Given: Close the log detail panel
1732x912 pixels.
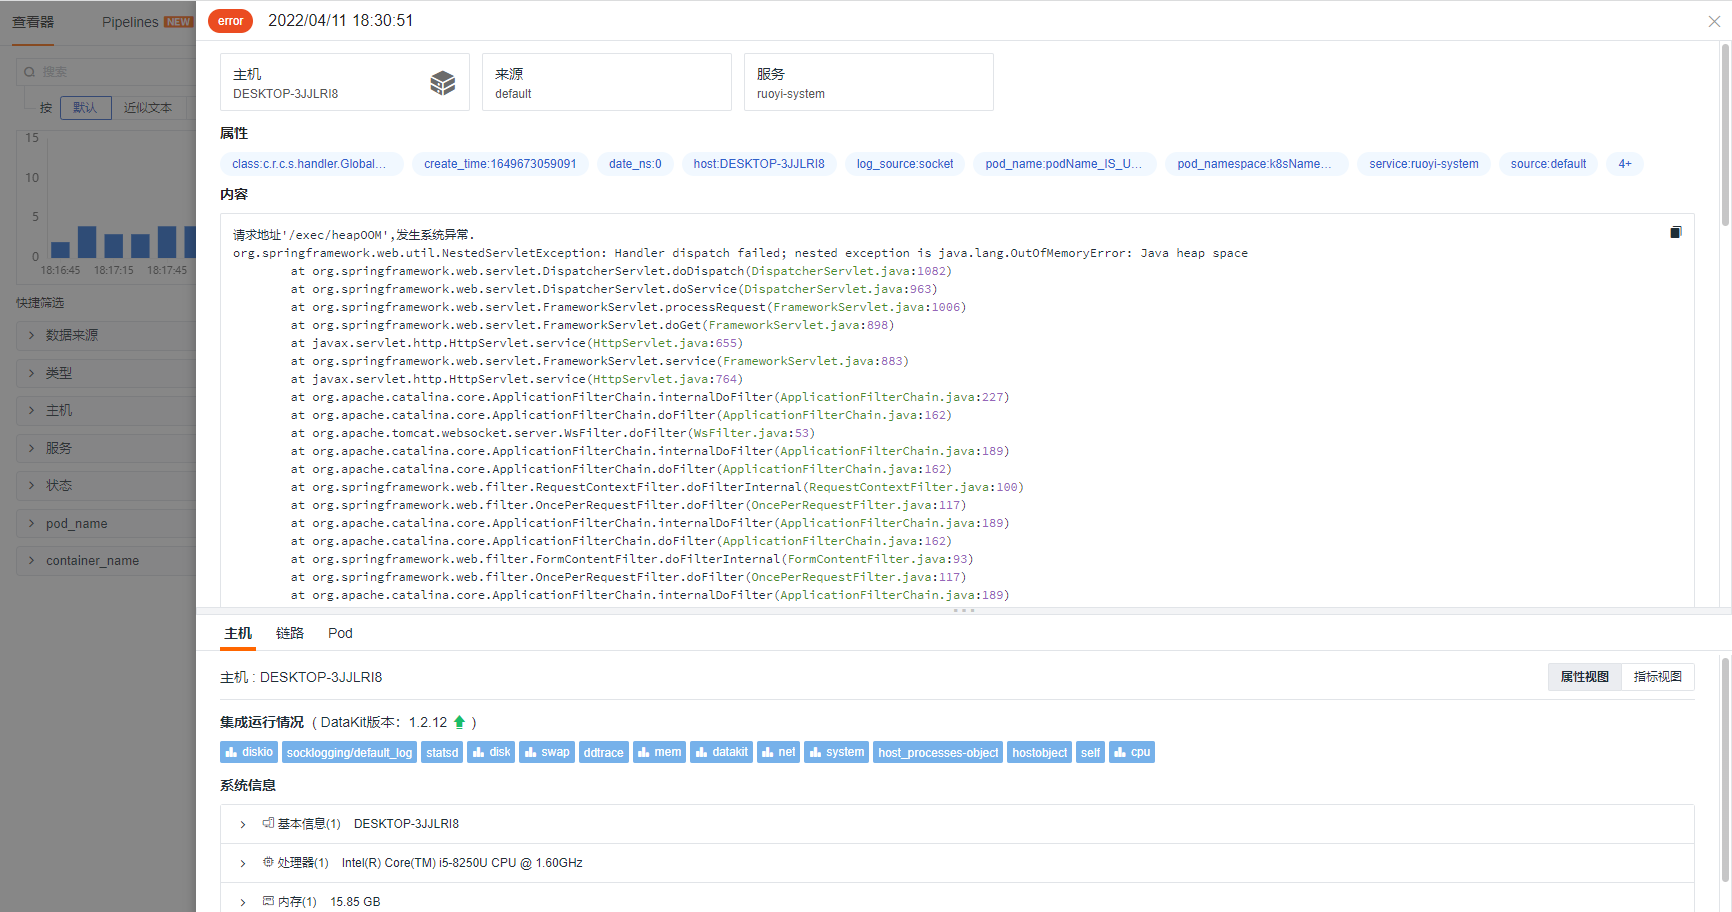Looking at the screenshot, I should (x=1714, y=21).
